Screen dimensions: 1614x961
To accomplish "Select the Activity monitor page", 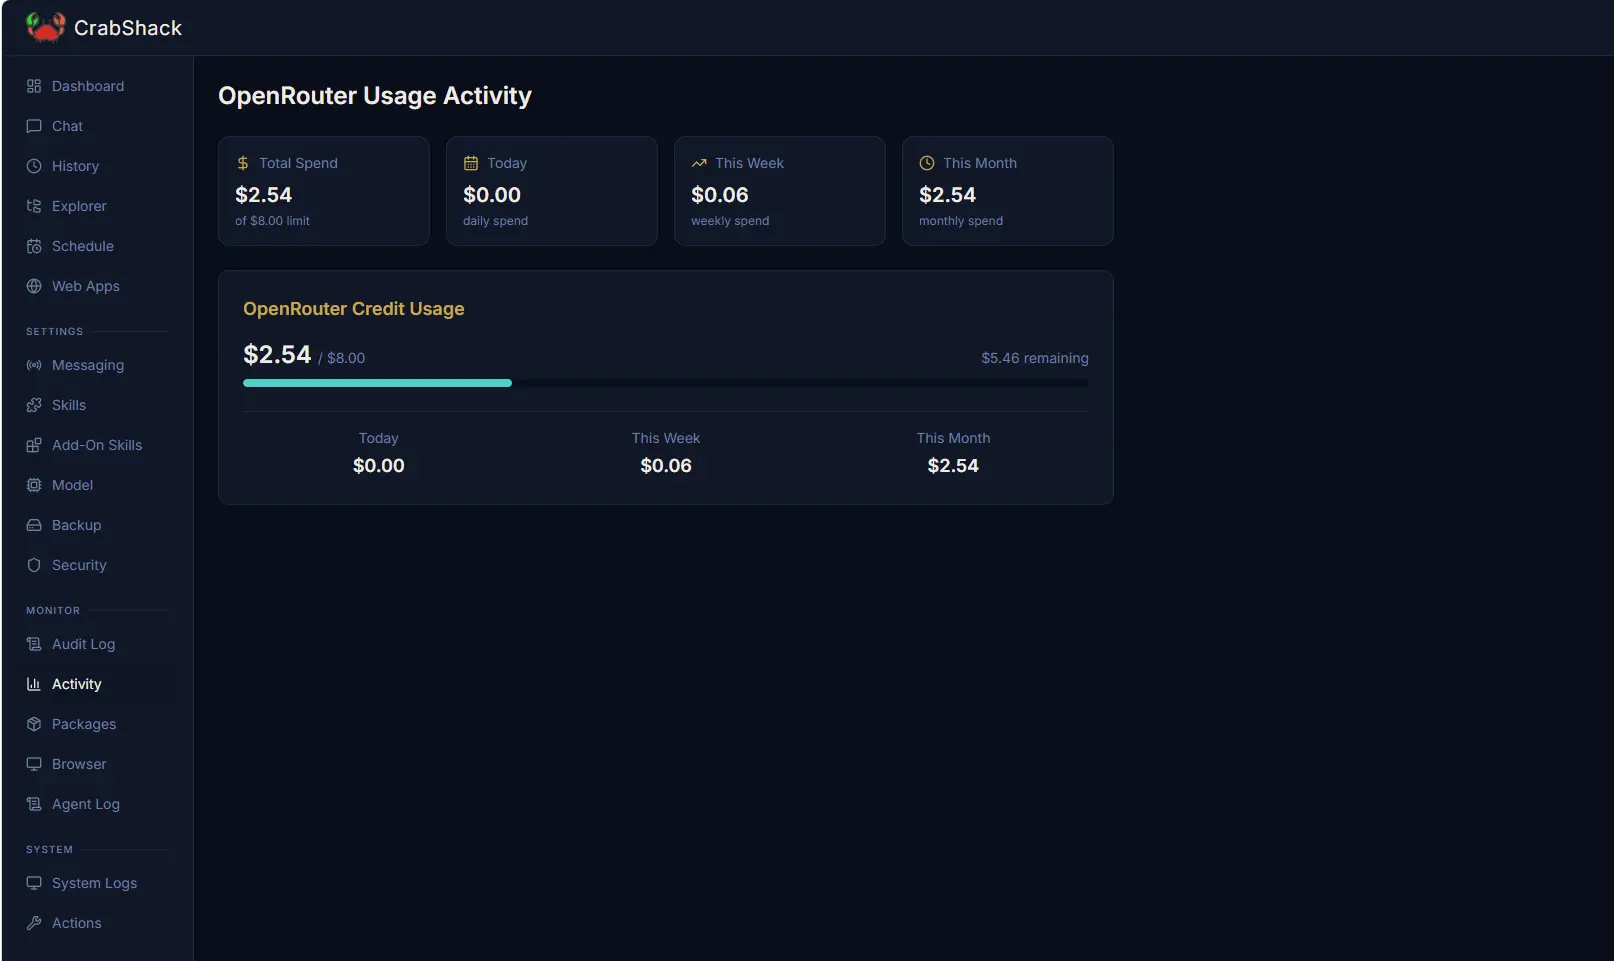I will coord(97,684).
